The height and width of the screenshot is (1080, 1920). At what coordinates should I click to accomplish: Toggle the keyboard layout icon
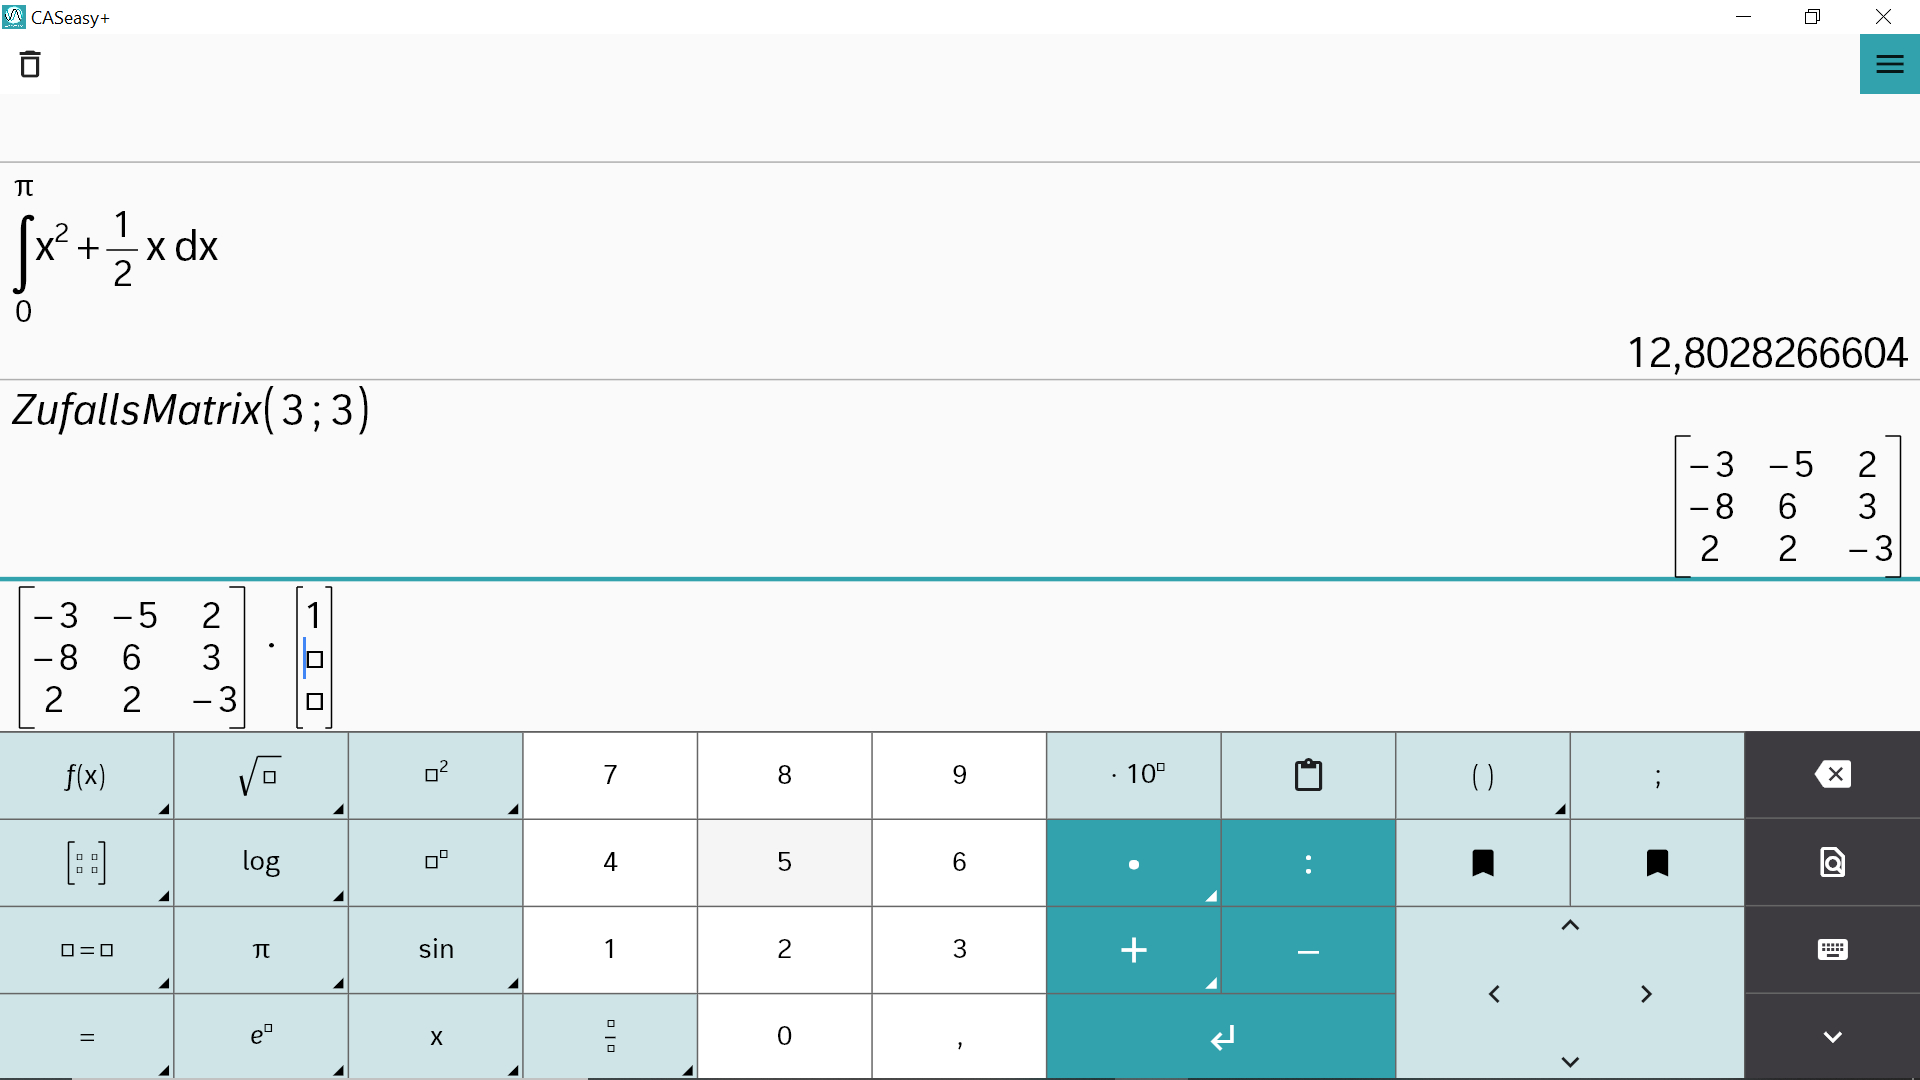pos(1832,949)
